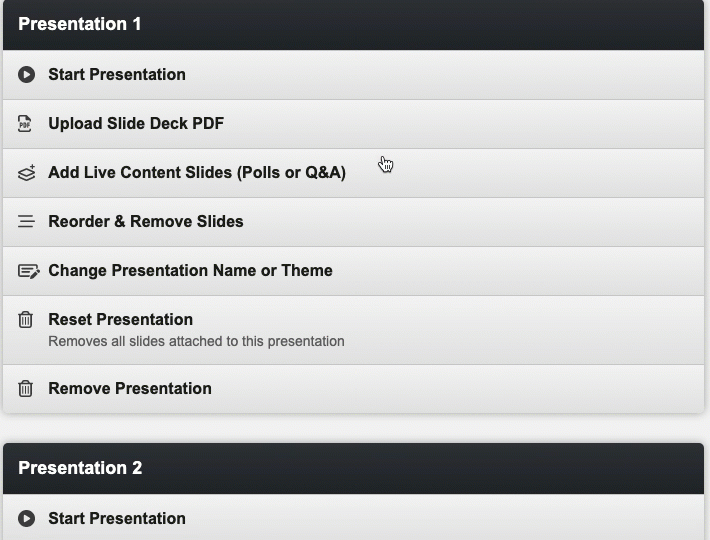Select Change Presentation Name or Theme text
Image resolution: width=710 pixels, height=540 pixels.
point(190,271)
